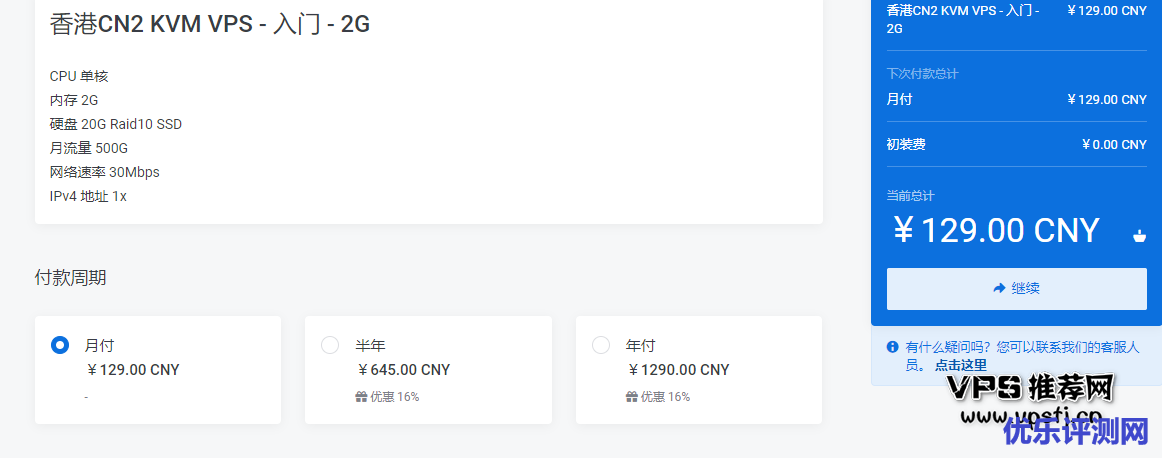Click the 香港CN2 KVM VPS product title
1162x458 pixels.
tap(210, 24)
